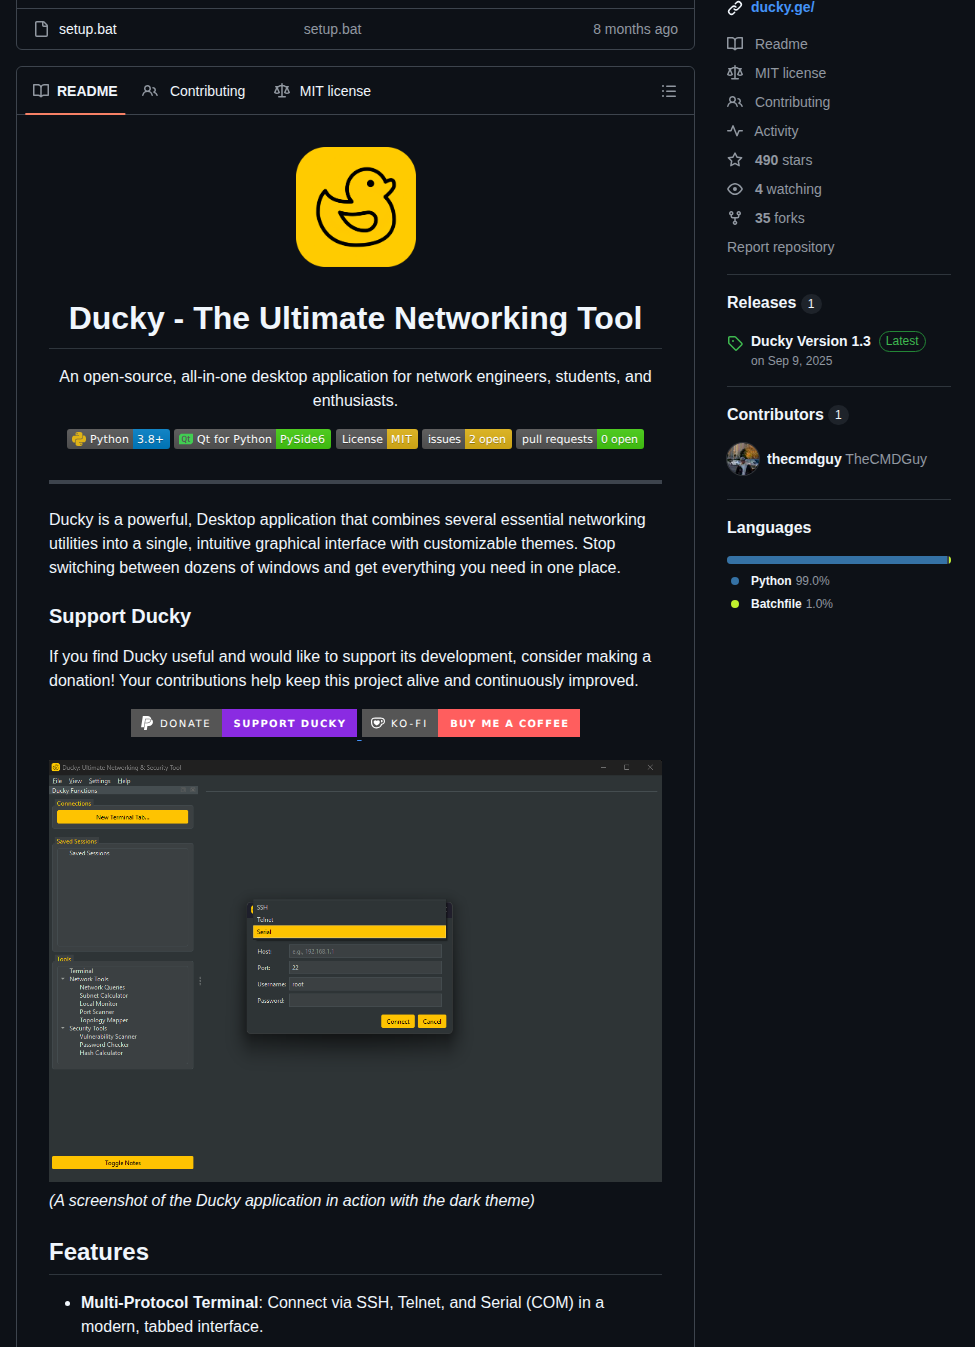Click the Support Ducky heading

pyautogui.click(x=120, y=616)
